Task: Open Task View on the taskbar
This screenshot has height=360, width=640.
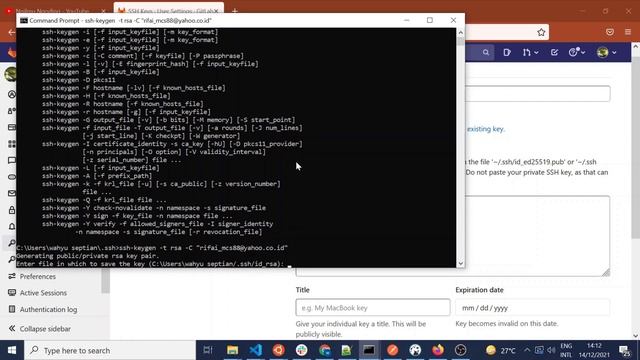Action: click(208, 350)
